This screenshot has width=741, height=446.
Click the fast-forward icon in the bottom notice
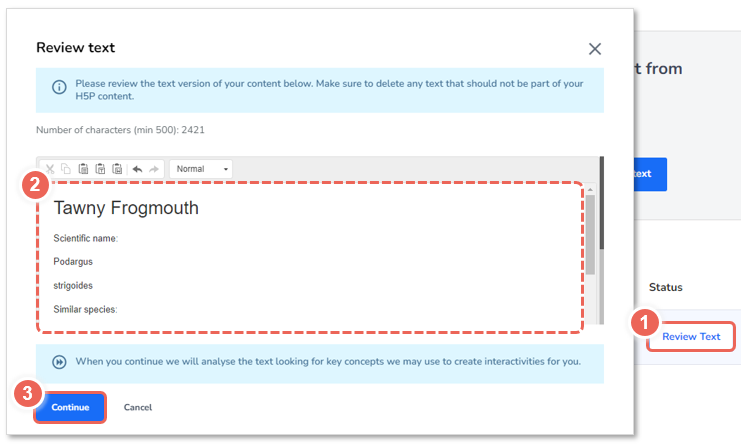(59, 362)
